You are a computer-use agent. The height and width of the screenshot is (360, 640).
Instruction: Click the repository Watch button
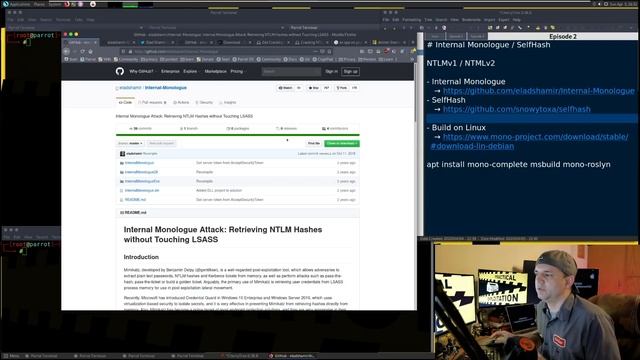click(285, 88)
